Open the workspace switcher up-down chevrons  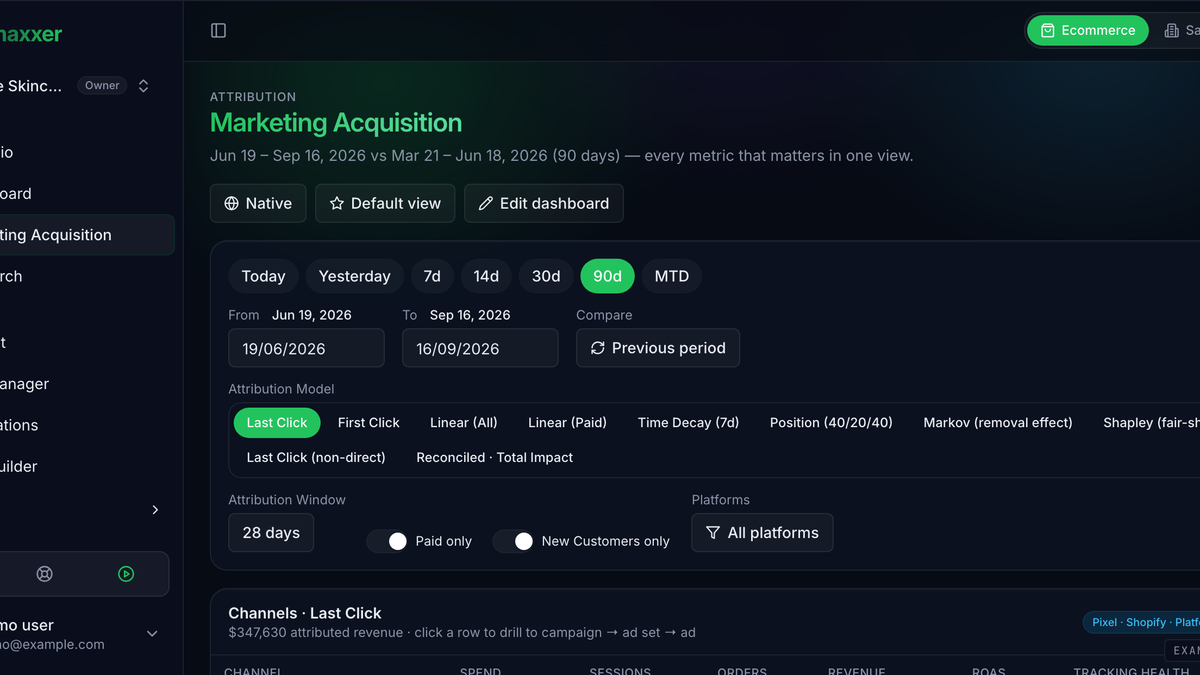click(x=143, y=86)
